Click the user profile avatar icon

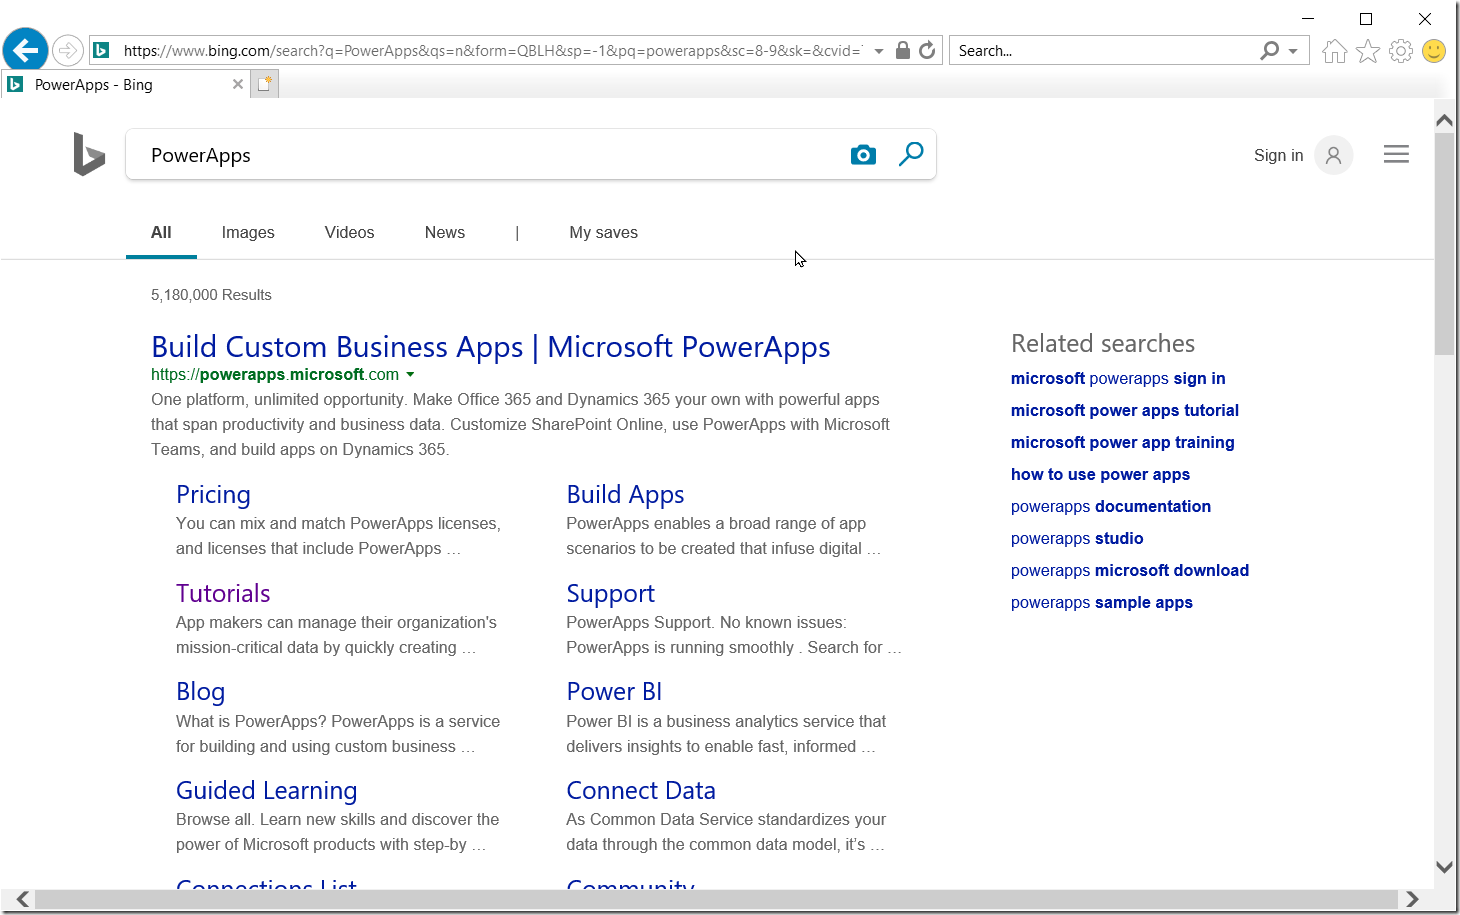tap(1333, 155)
